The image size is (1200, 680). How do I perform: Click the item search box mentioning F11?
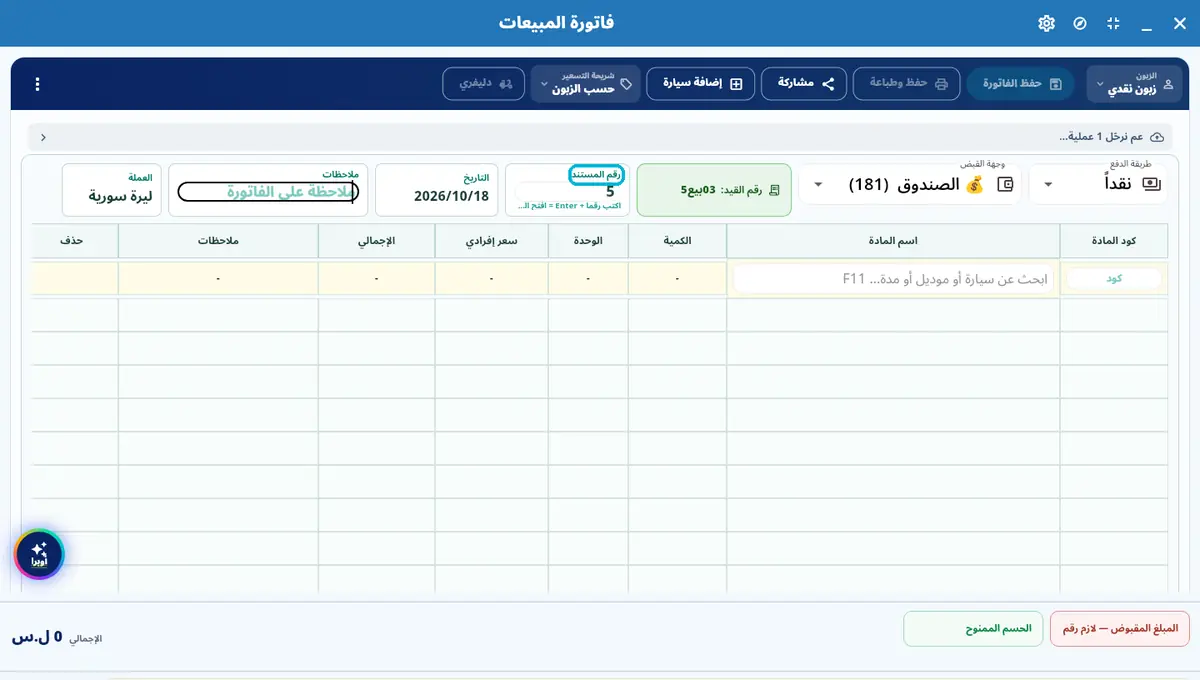(894, 279)
